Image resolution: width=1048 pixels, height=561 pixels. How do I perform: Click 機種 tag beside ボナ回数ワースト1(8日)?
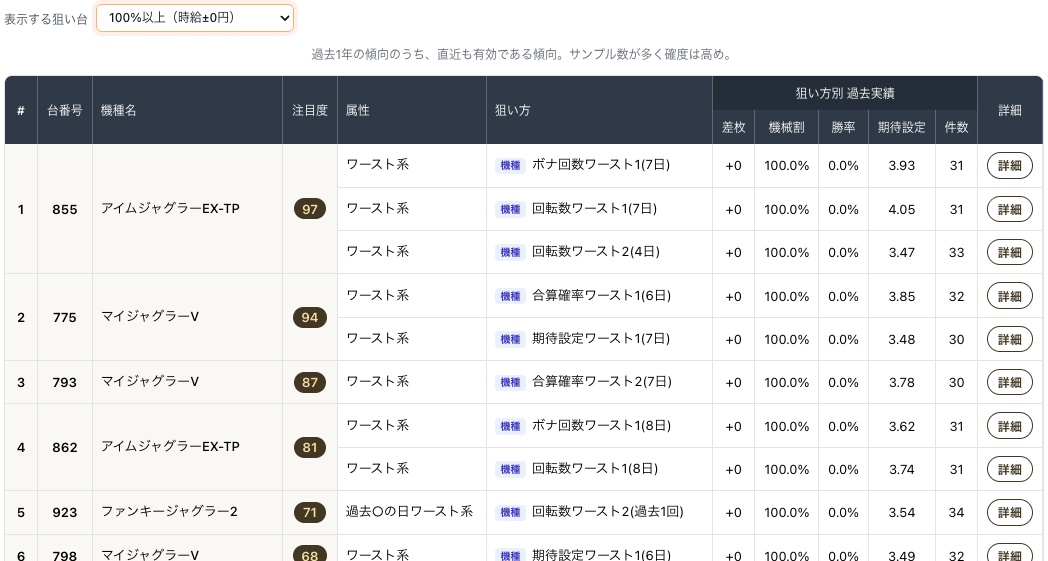[510, 426]
